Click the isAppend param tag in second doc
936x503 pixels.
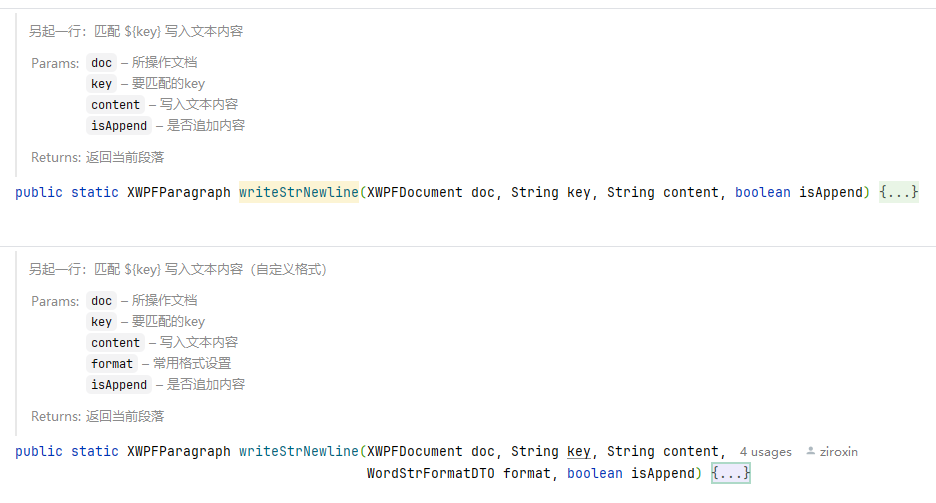tap(119, 384)
